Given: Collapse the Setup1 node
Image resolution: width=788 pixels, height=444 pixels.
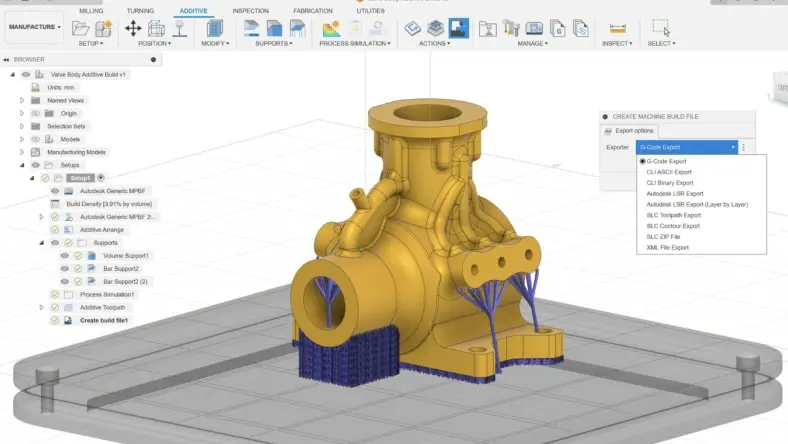Looking at the screenshot, I should pyautogui.click(x=32, y=178).
